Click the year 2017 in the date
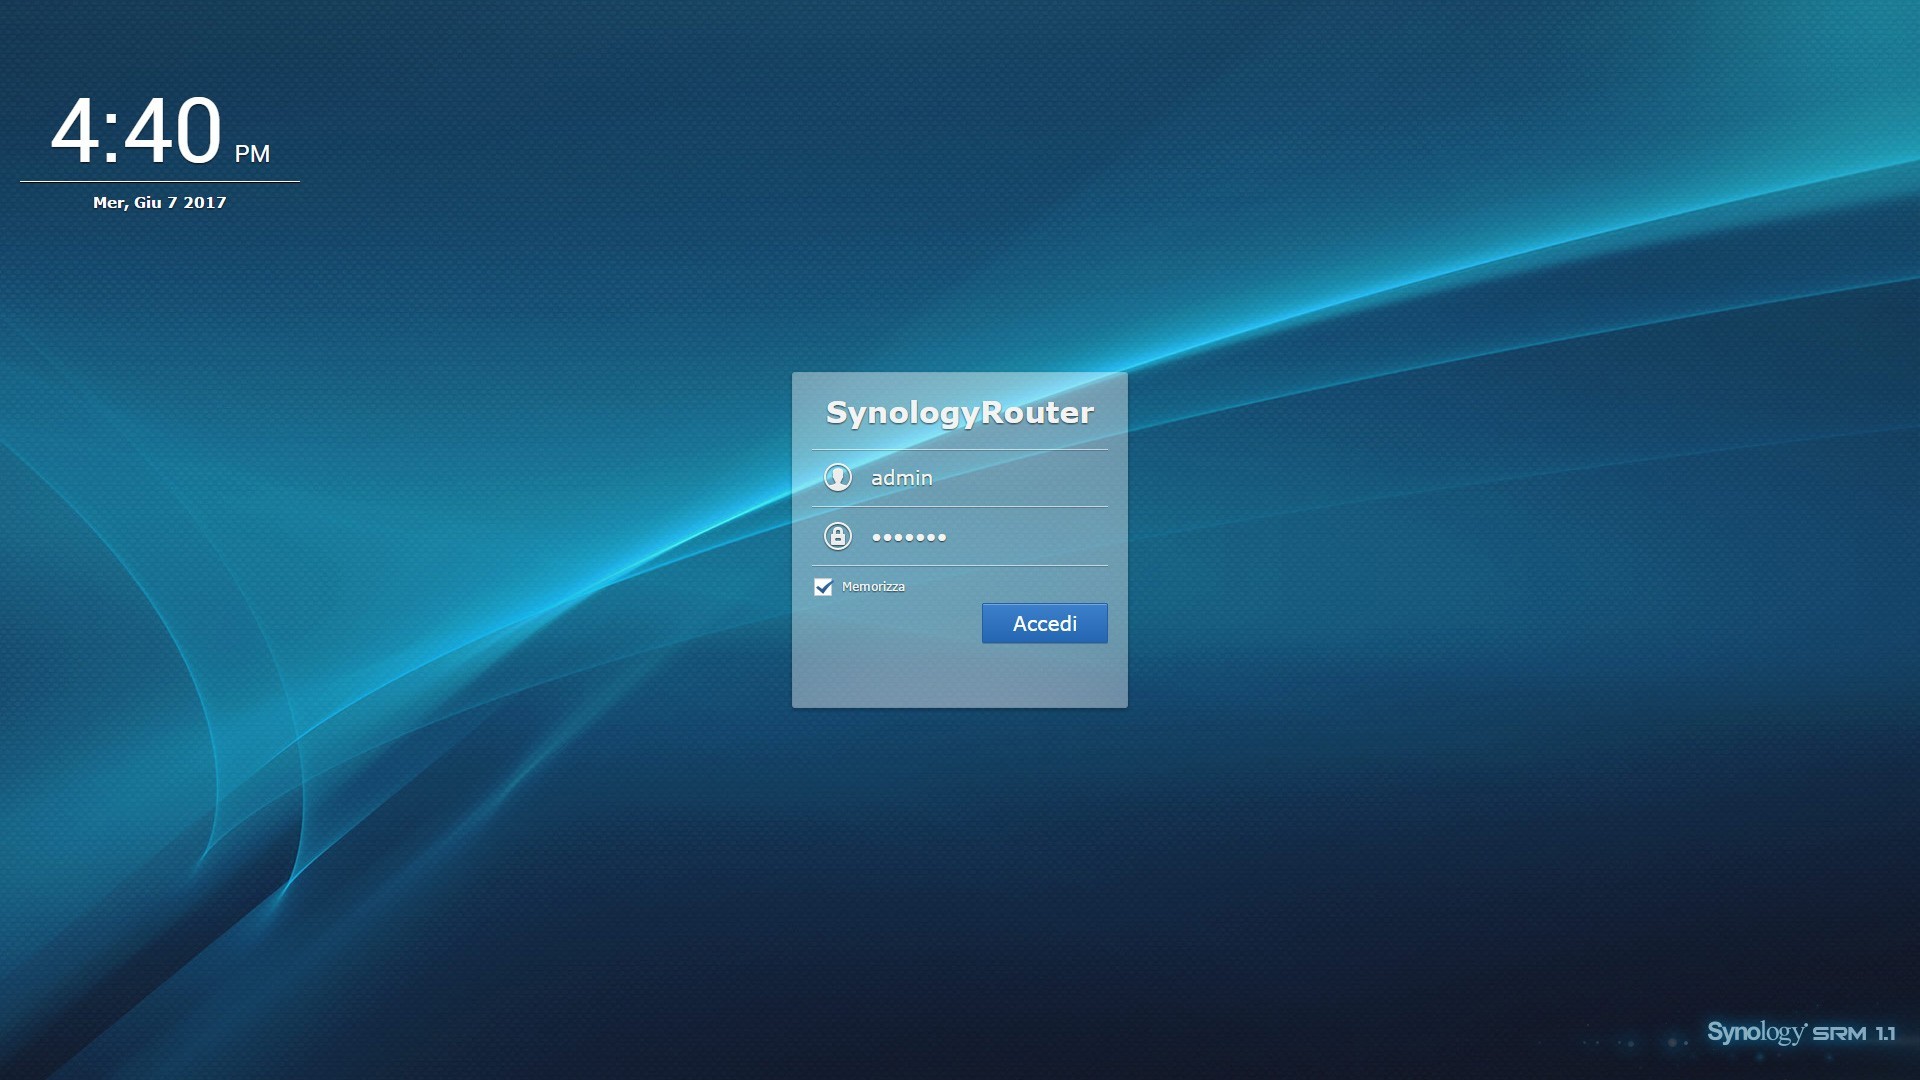The width and height of the screenshot is (1920, 1080). click(205, 202)
